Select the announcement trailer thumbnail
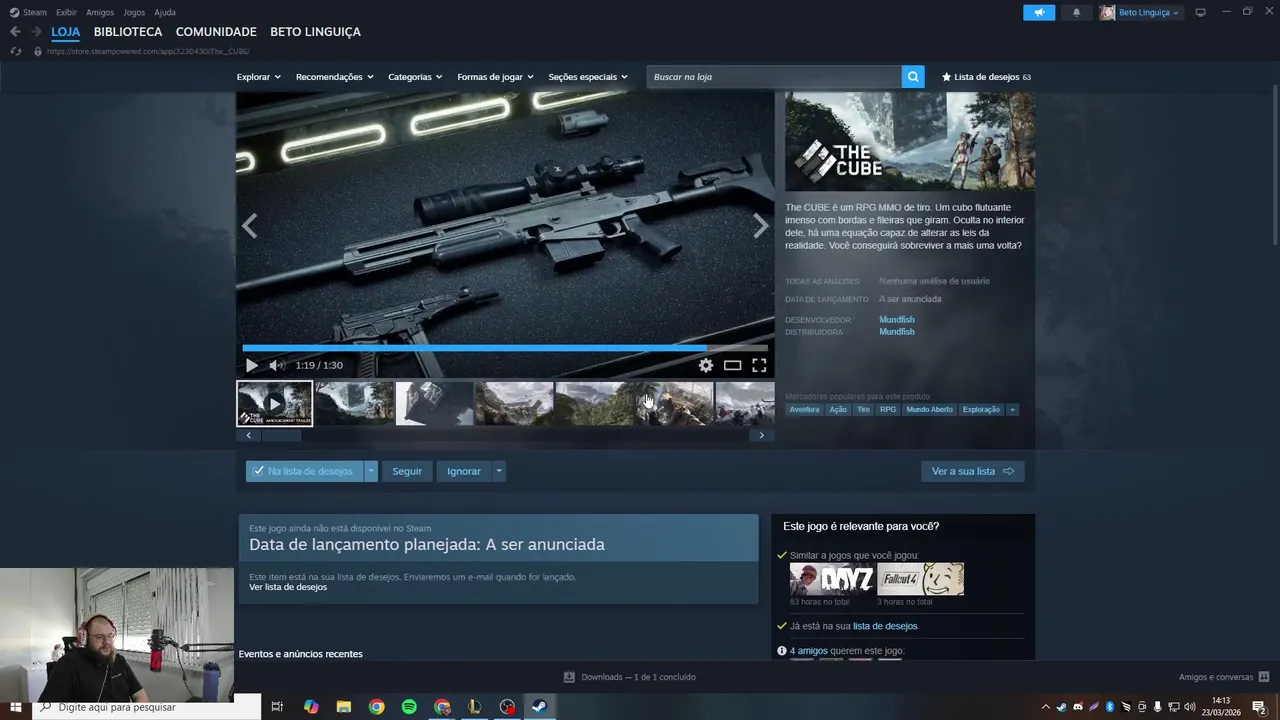Viewport: 1280px width, 720px height. [274, 404]
